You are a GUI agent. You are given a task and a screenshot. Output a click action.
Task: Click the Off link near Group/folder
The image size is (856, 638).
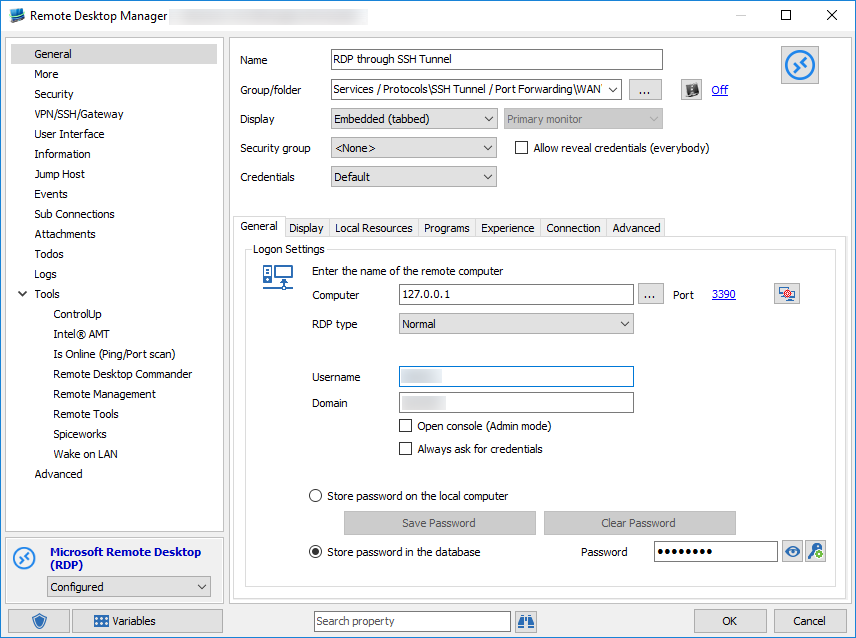pyautogui.click(x=719, y=89)
